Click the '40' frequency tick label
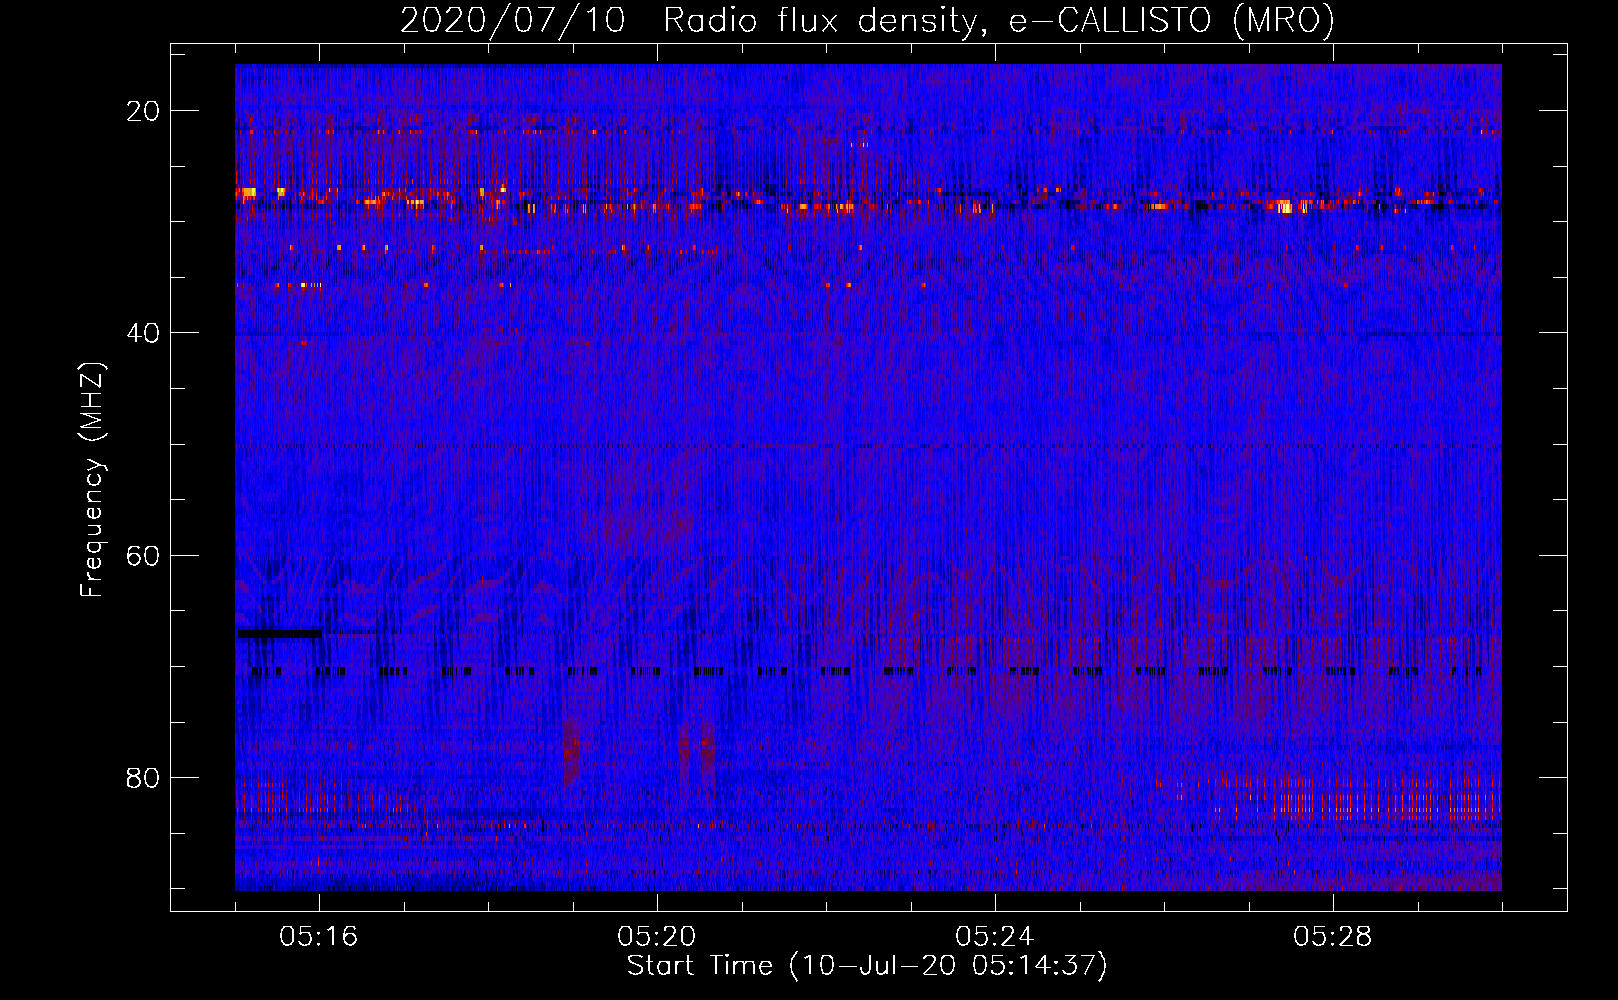This screenshot has height=1000, width=1618. pyautogui.click(x=143, y=333)
